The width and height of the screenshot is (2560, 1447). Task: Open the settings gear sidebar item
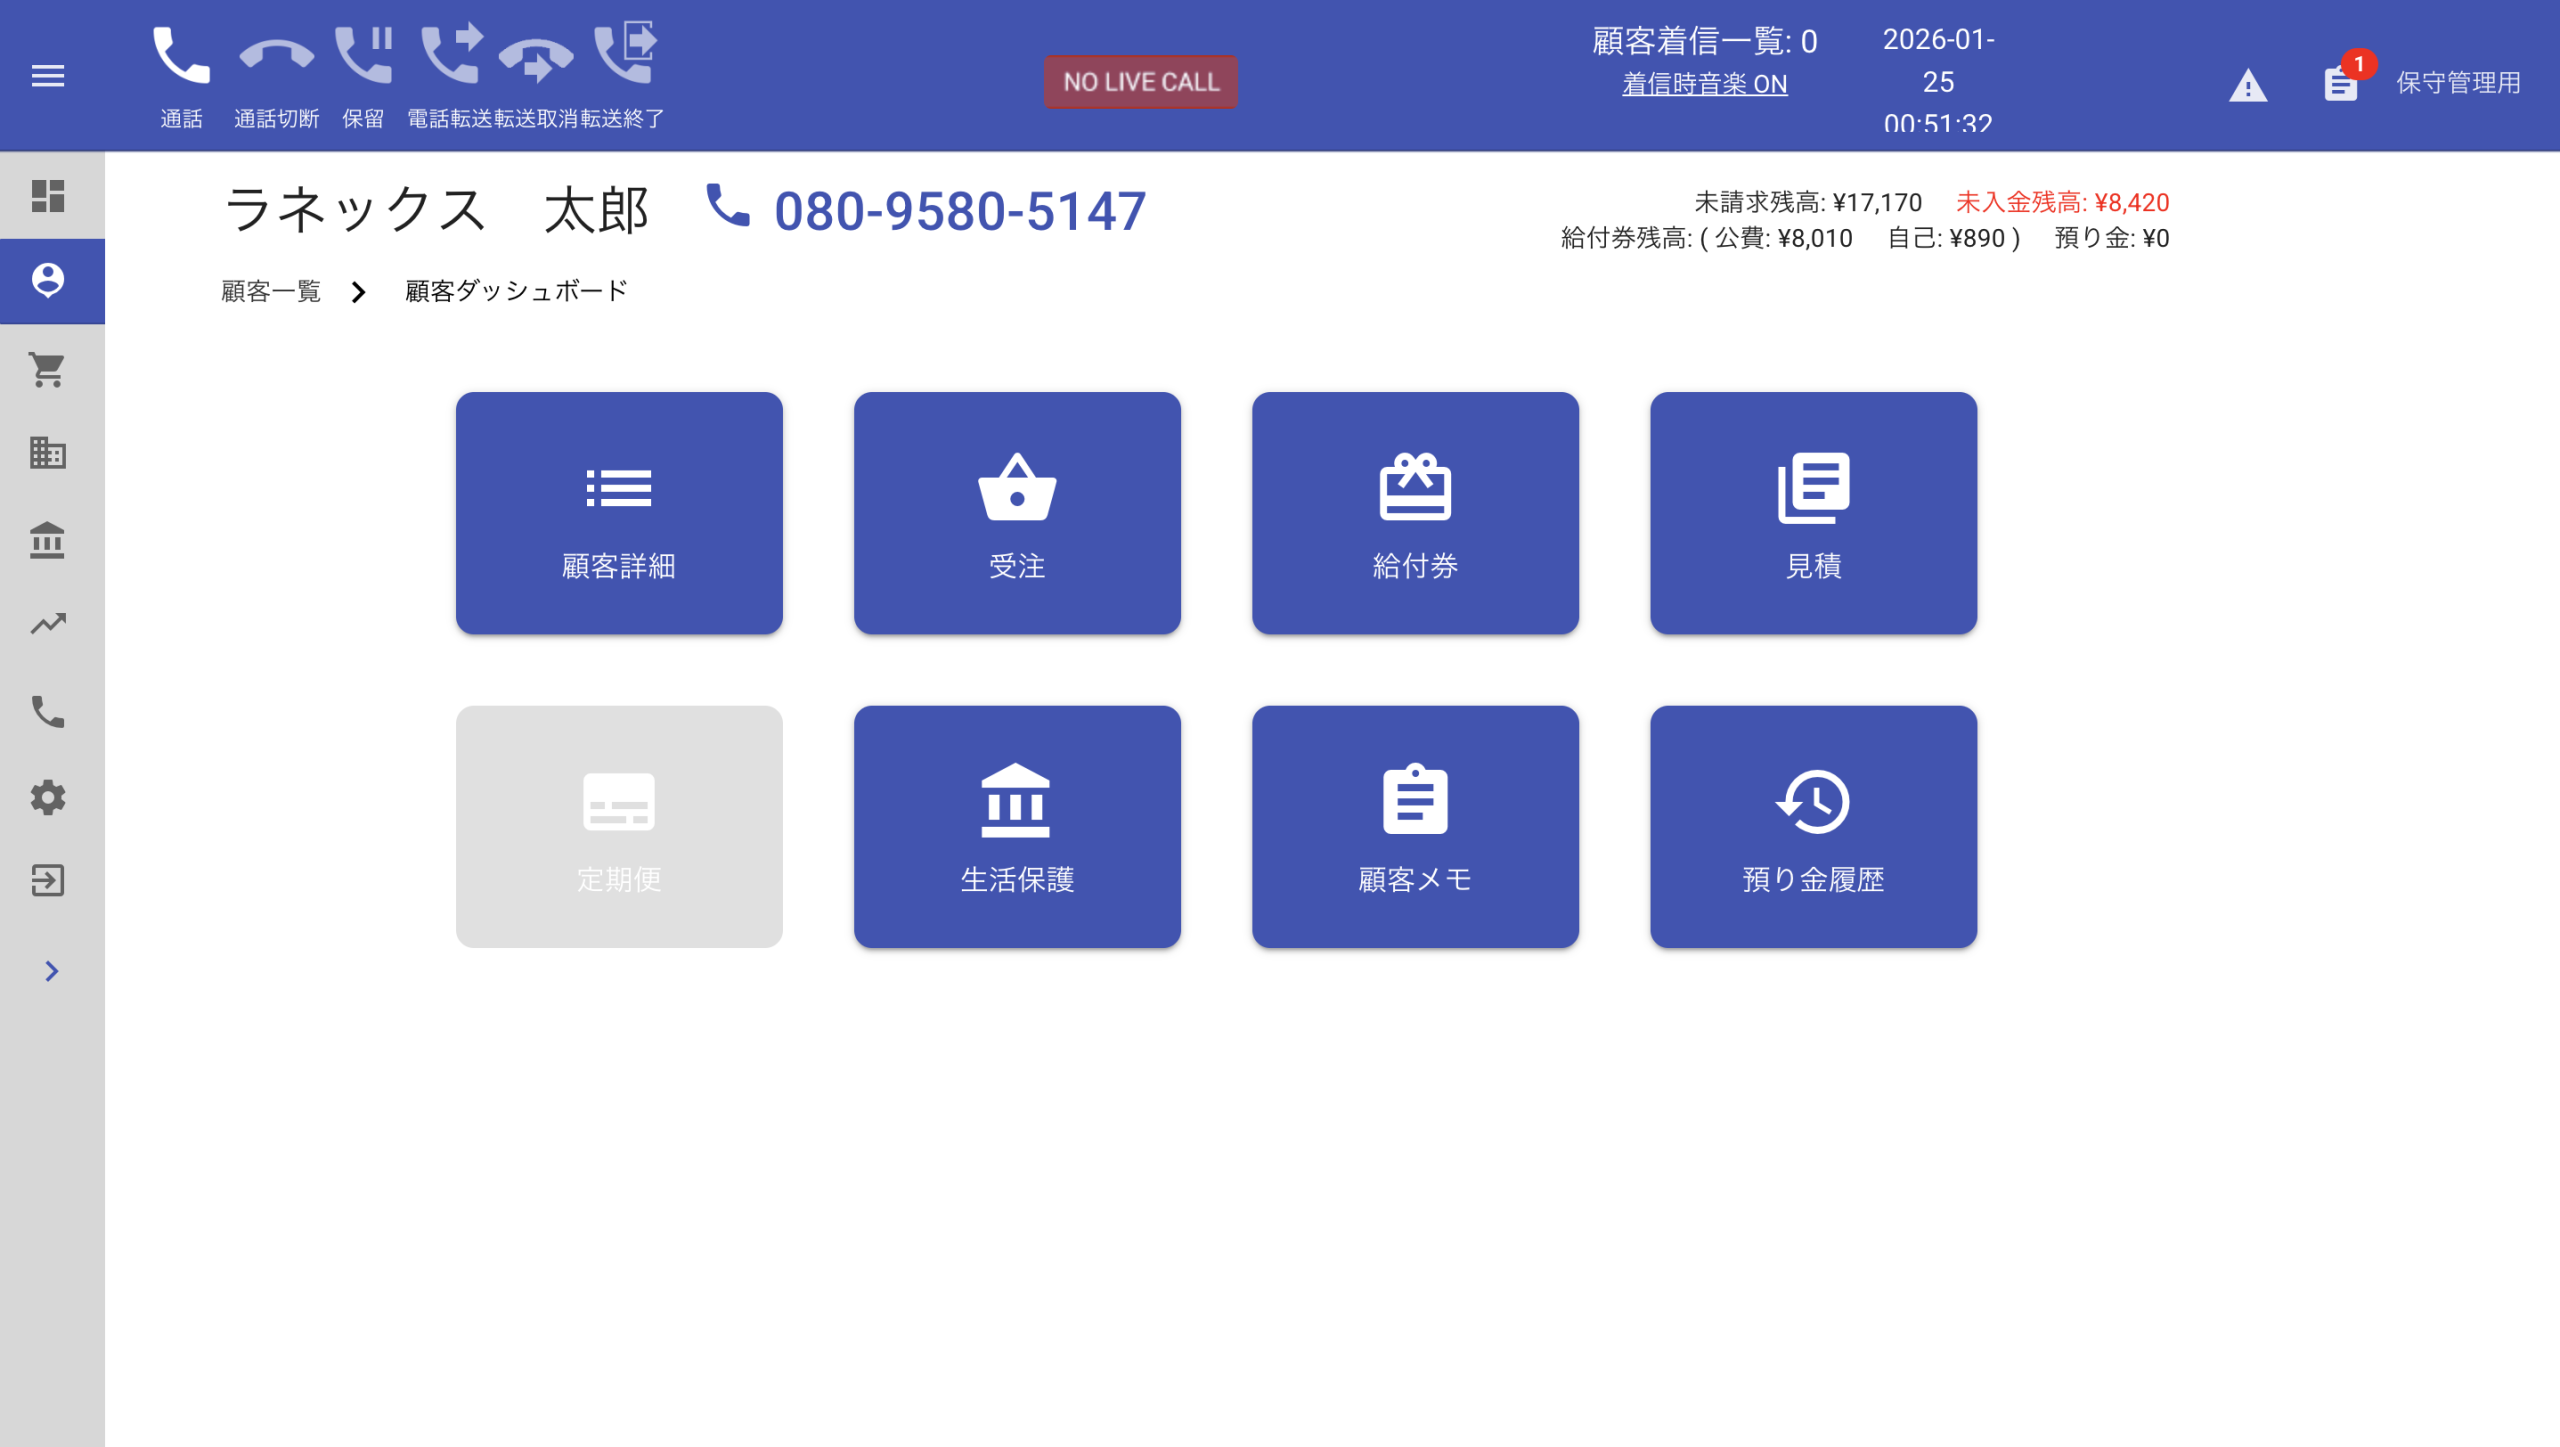[47, 797]
